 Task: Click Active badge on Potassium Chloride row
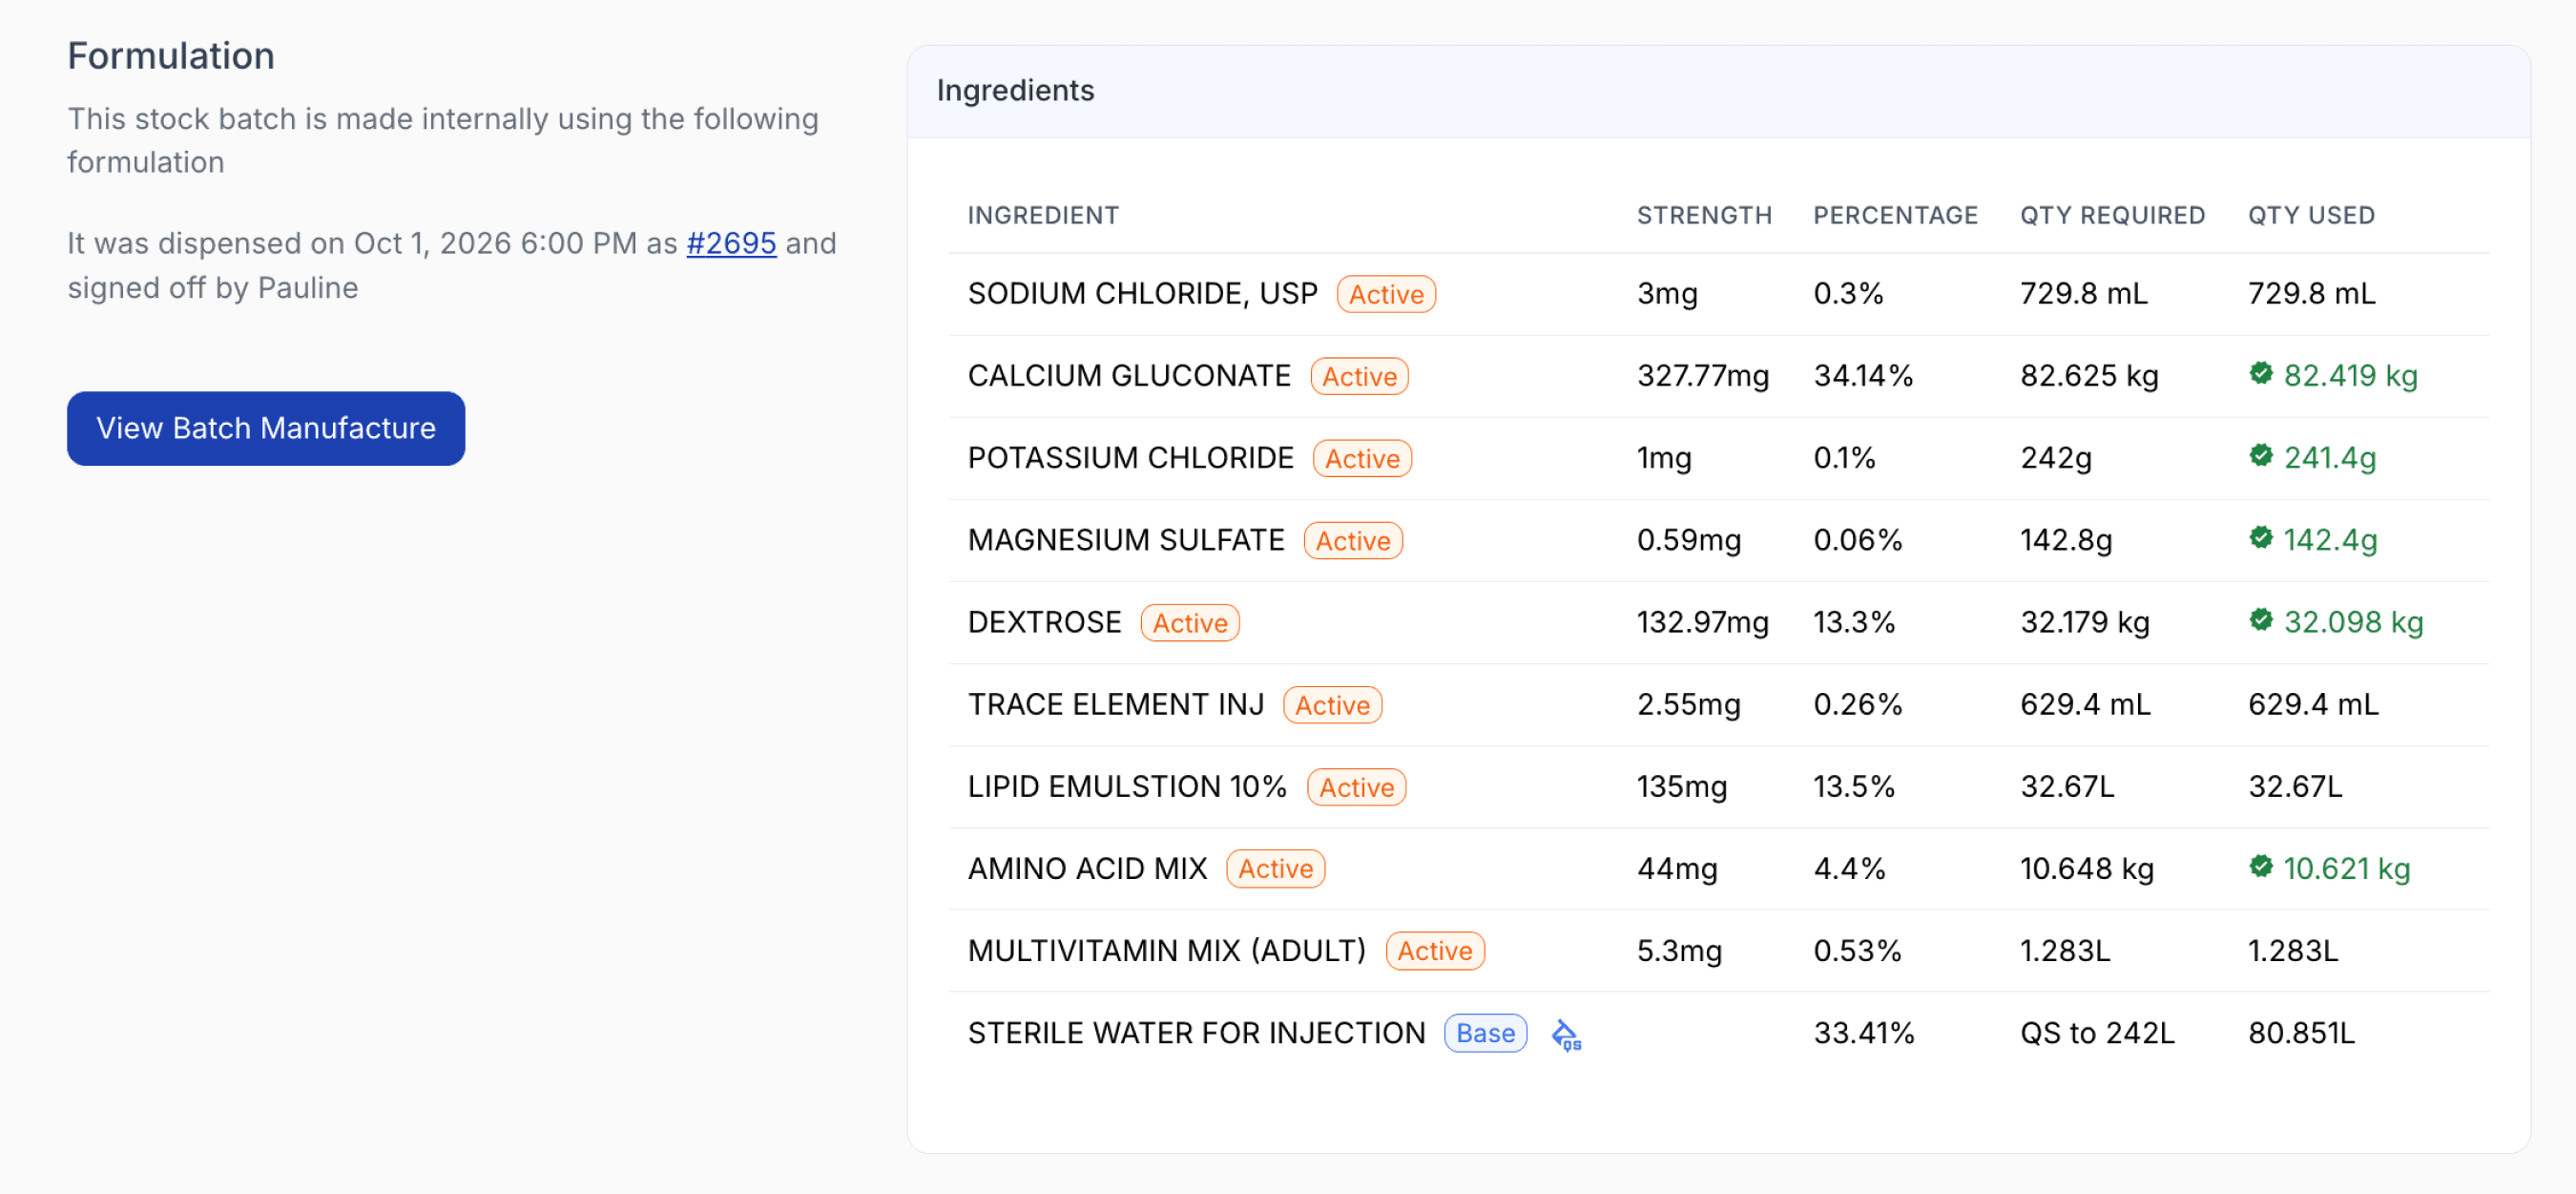pos(1362,458)
